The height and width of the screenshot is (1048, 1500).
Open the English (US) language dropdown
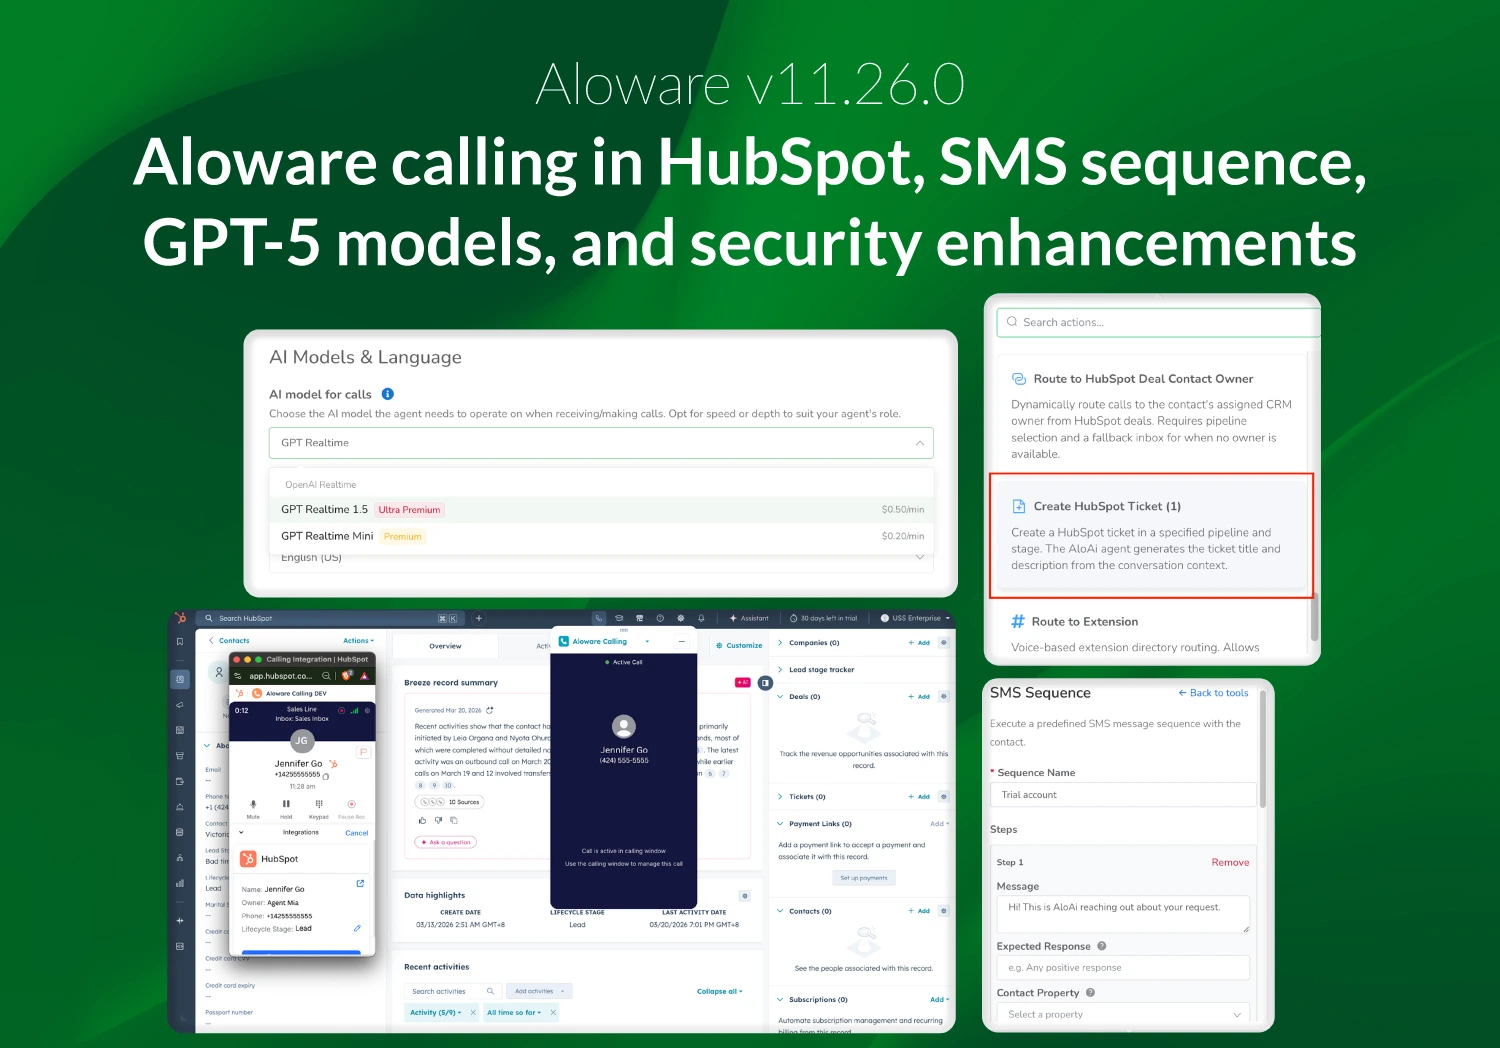[x=601, y=558]
